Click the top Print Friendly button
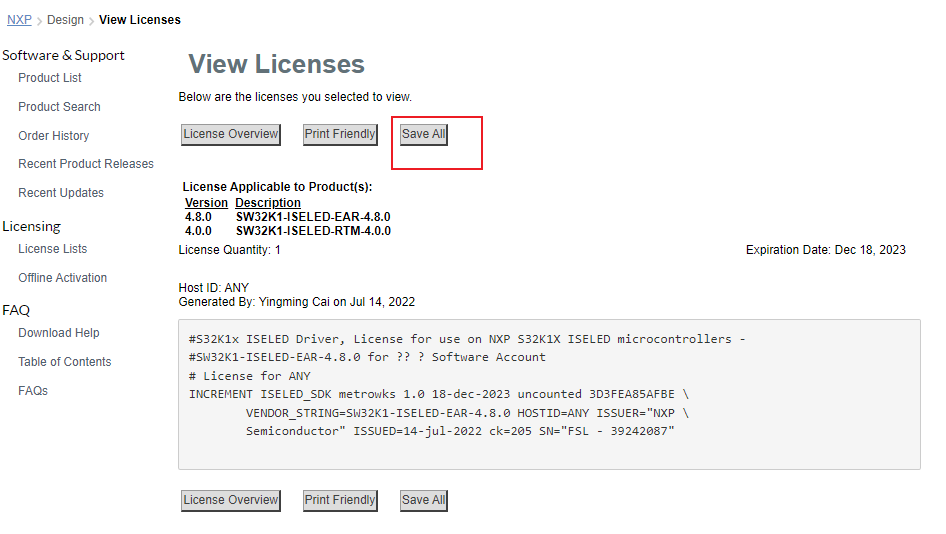Image resolution: width=946 pixels, height=534 pixels. pyautogui.click(x=340, y=134)
